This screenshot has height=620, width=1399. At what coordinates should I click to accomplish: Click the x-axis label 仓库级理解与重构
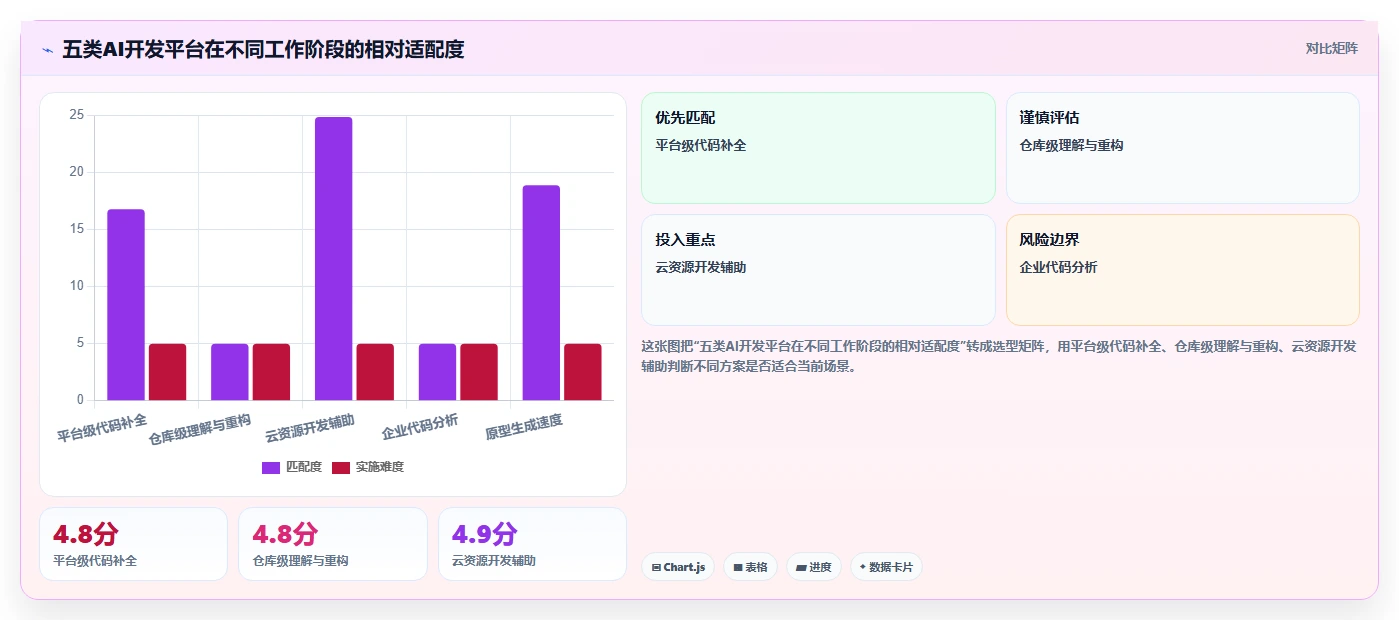pos(199,429)
